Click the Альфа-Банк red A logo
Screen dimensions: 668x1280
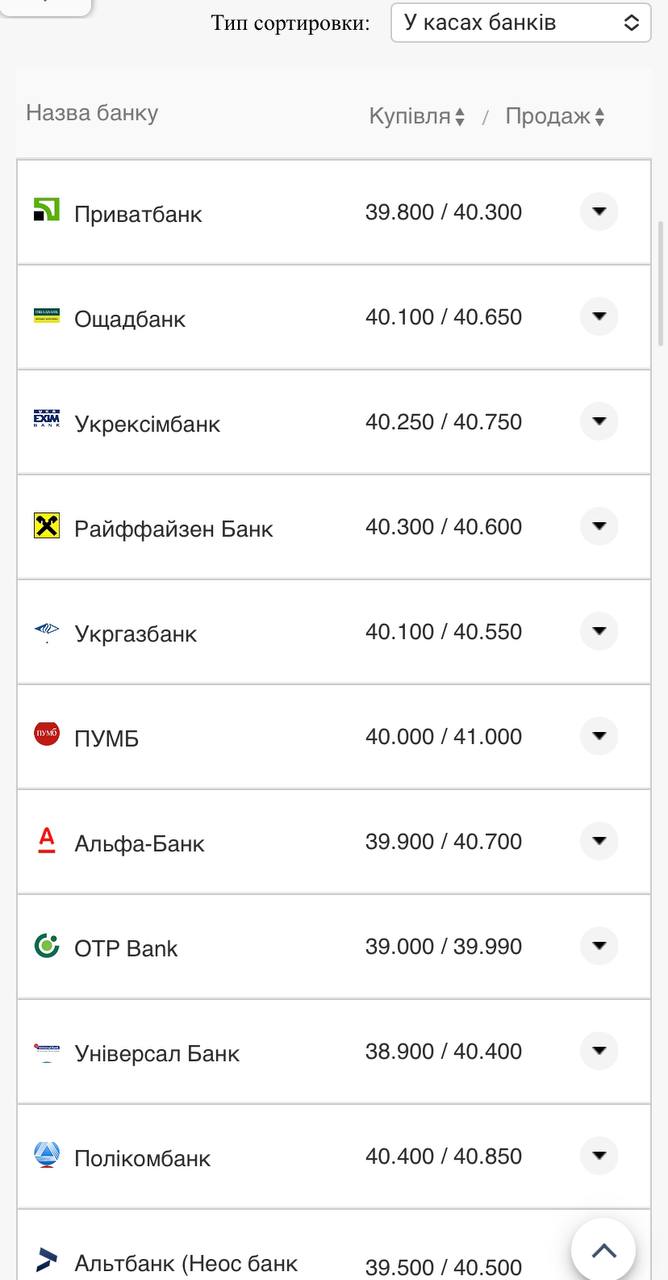pyautogui.click(x=47, y=840)
